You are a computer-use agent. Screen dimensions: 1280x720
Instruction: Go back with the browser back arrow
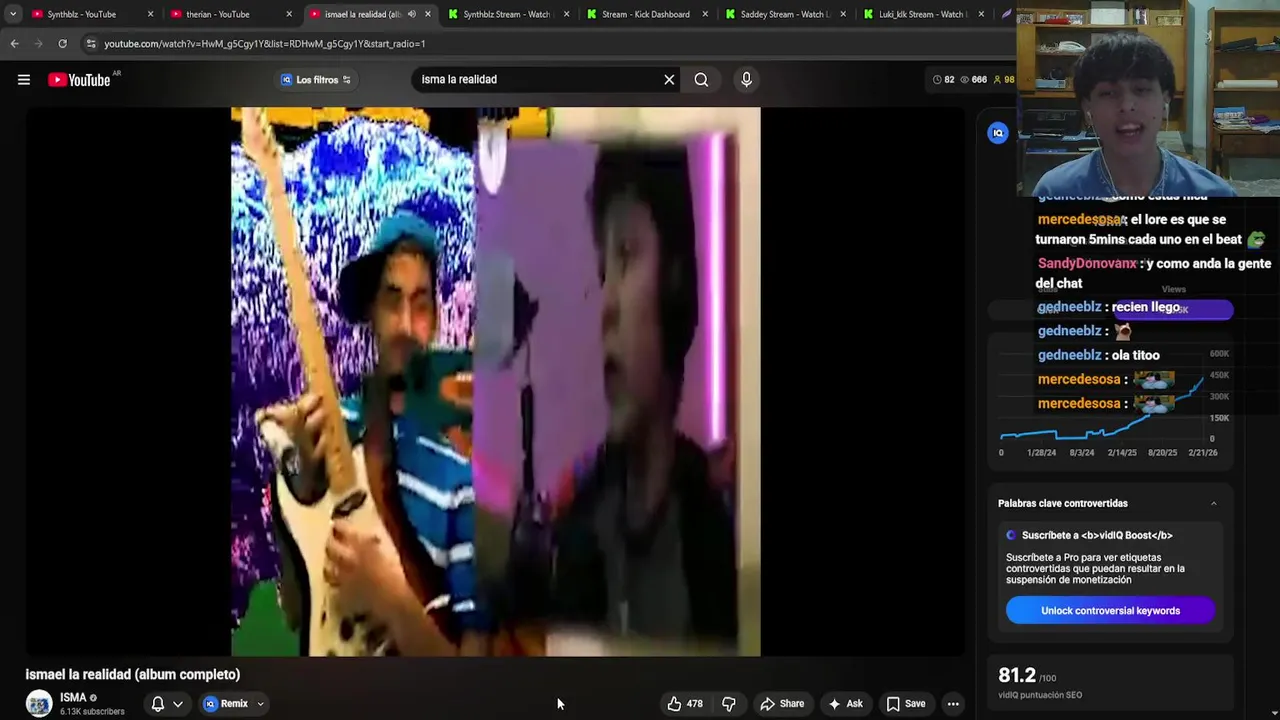(x=14, y=44)
